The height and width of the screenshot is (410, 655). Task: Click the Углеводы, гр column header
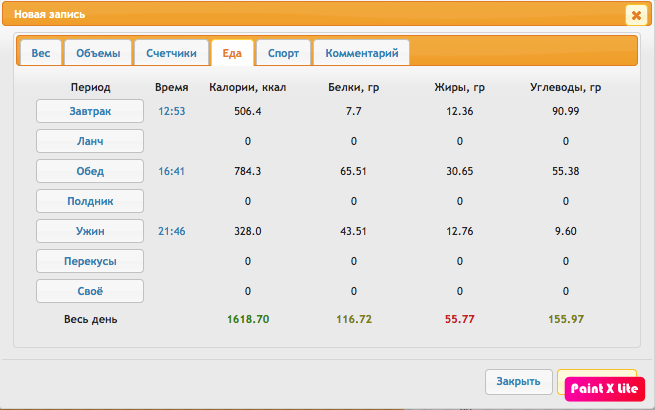click(x=566, y=87)
